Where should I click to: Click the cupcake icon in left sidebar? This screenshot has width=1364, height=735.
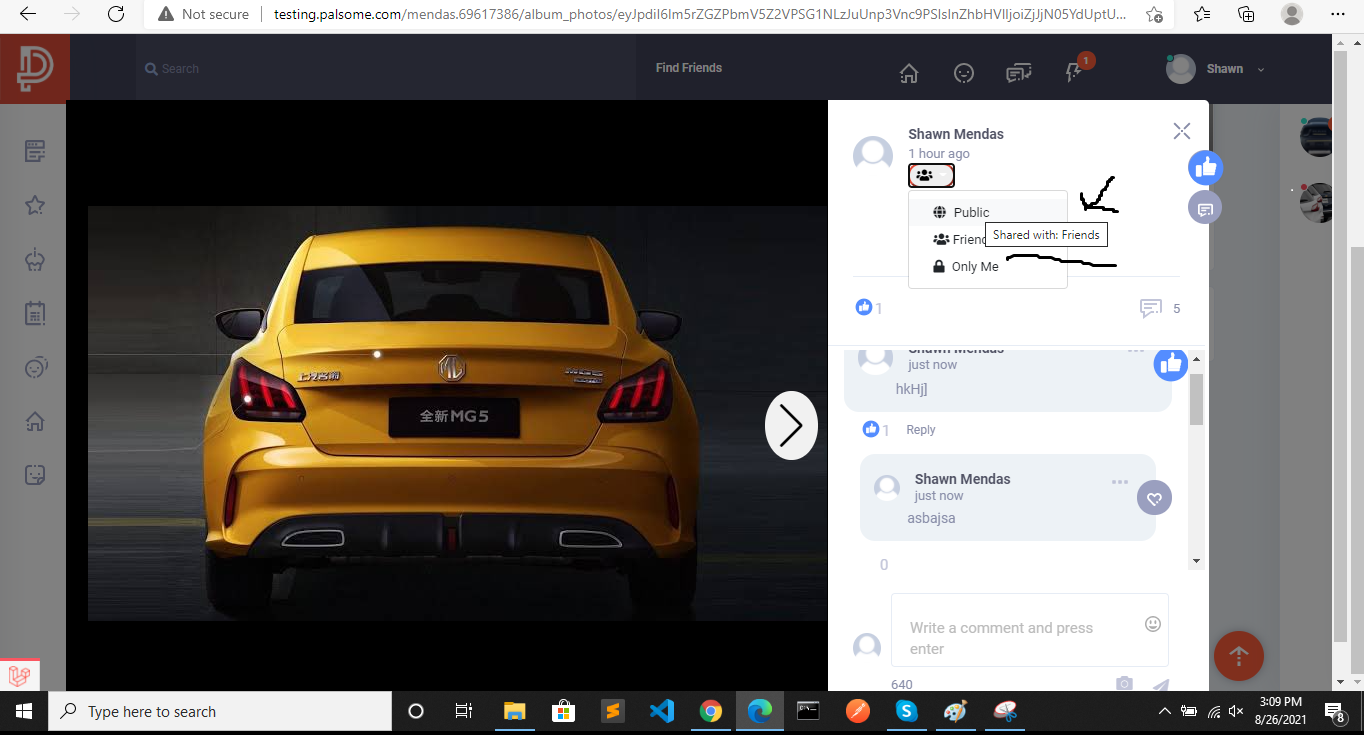pyautogui.click(x=35, y=259)
